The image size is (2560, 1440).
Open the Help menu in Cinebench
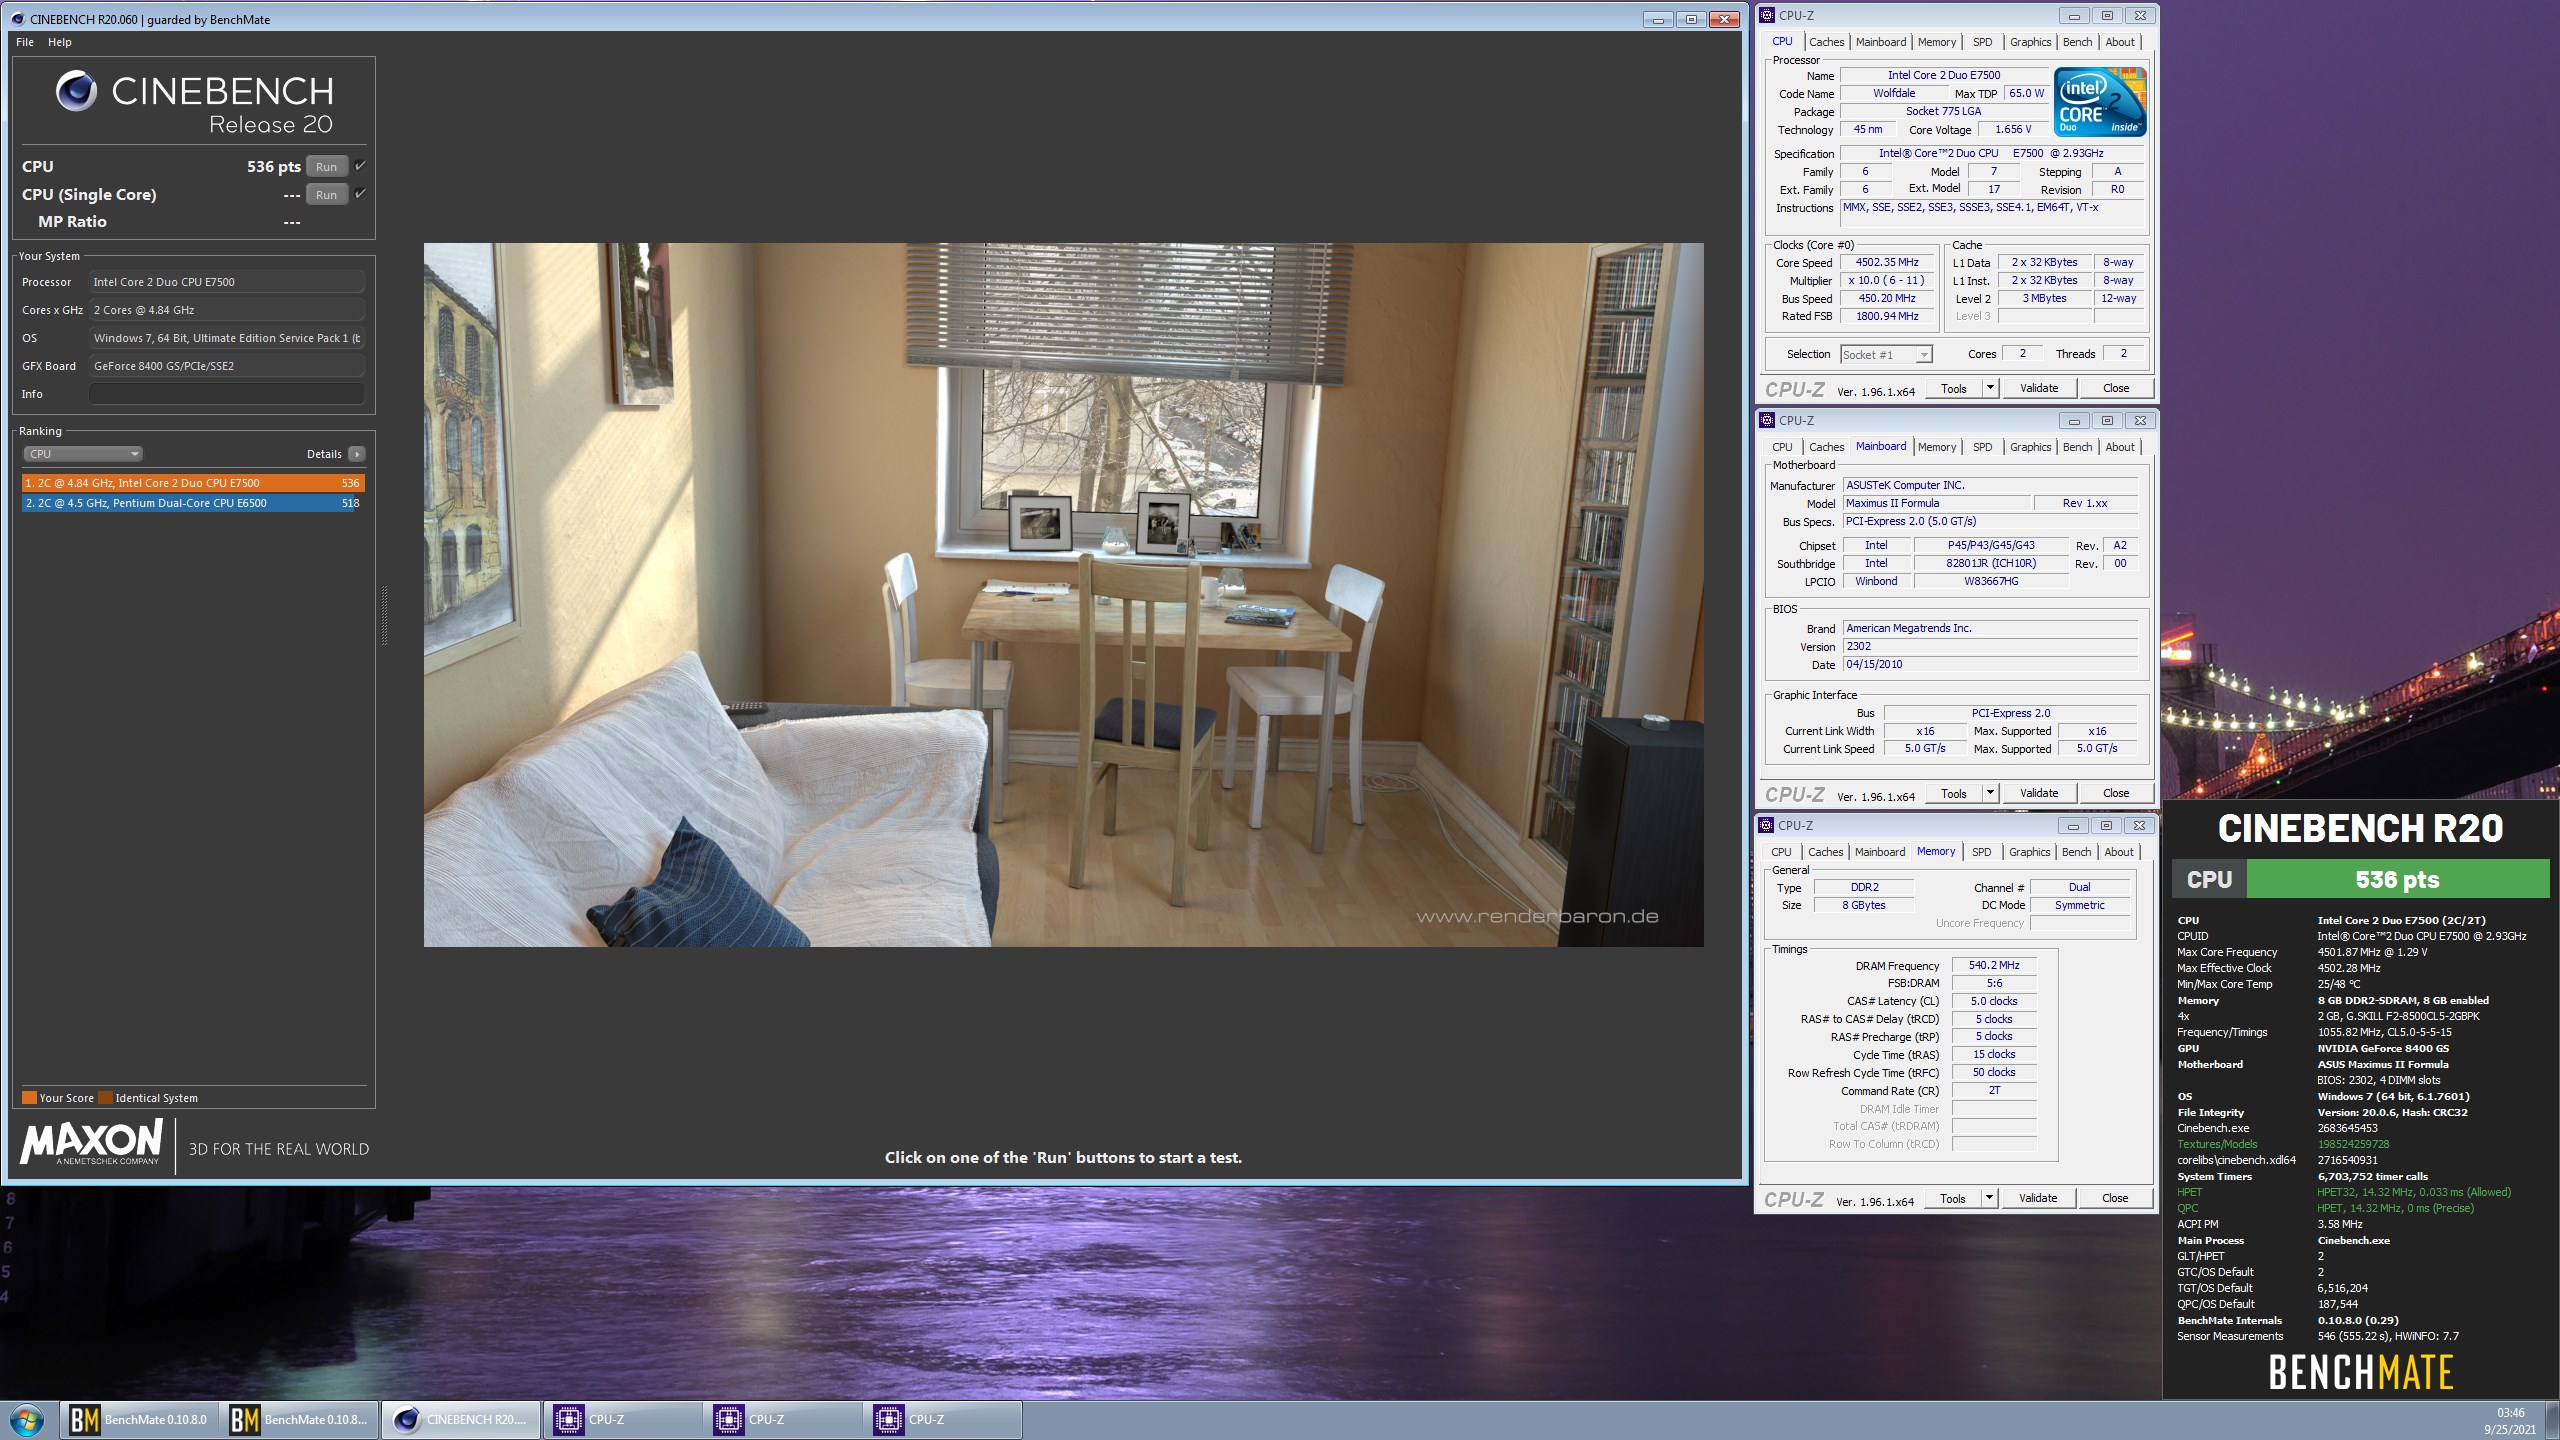point(60,42)
